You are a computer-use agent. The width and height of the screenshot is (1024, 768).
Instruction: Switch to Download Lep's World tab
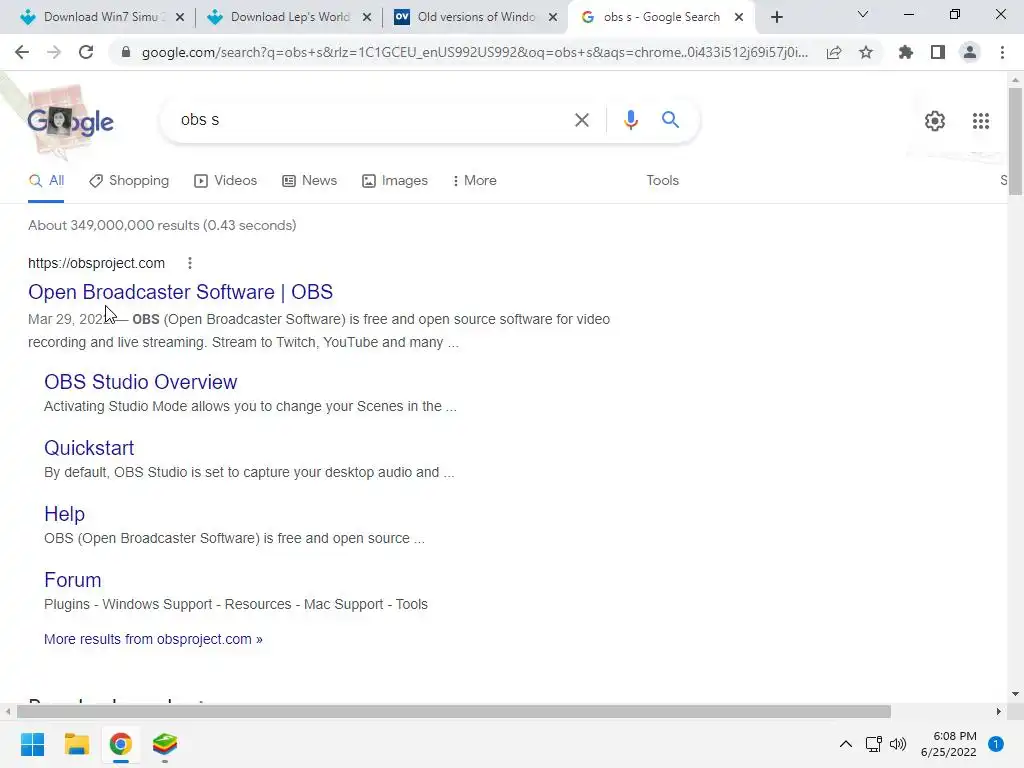pyautogui.click(x=289, y=17)
